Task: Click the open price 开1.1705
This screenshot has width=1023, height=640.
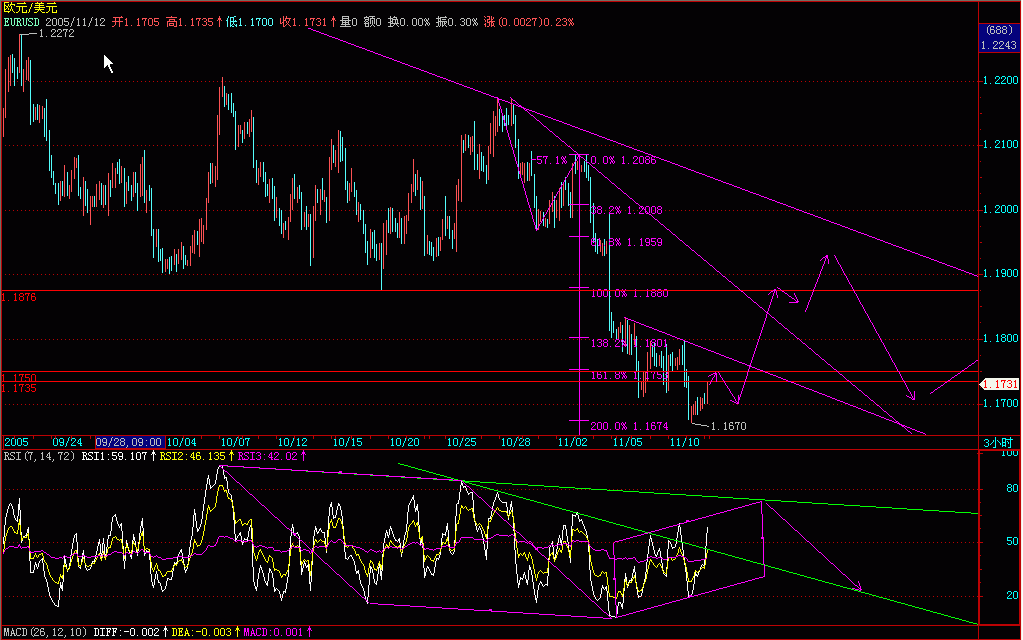Action: [135, 22]
